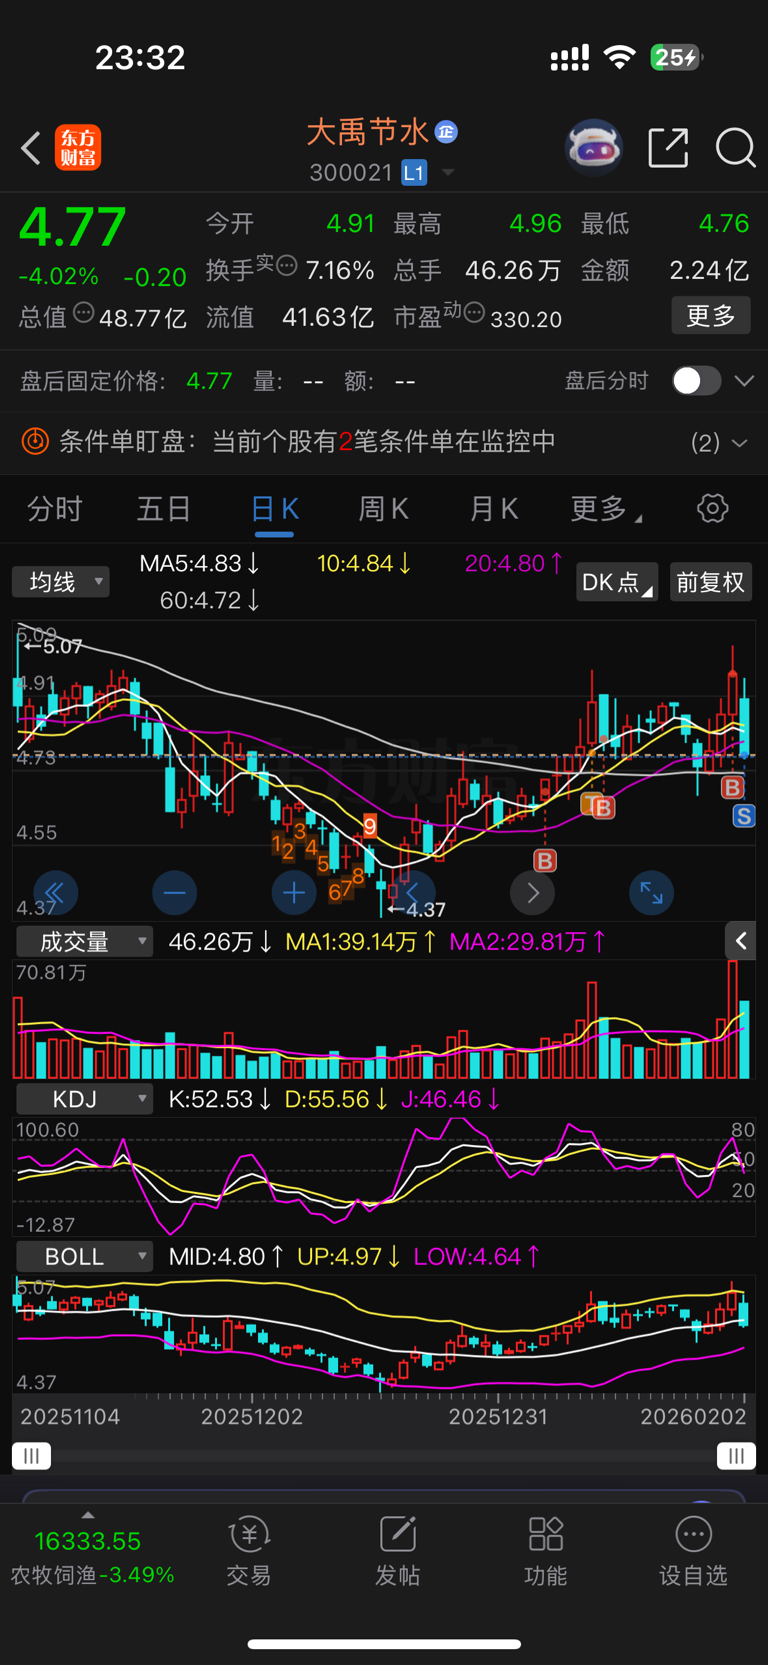Go back with the left arrow icon

point(31,148)
